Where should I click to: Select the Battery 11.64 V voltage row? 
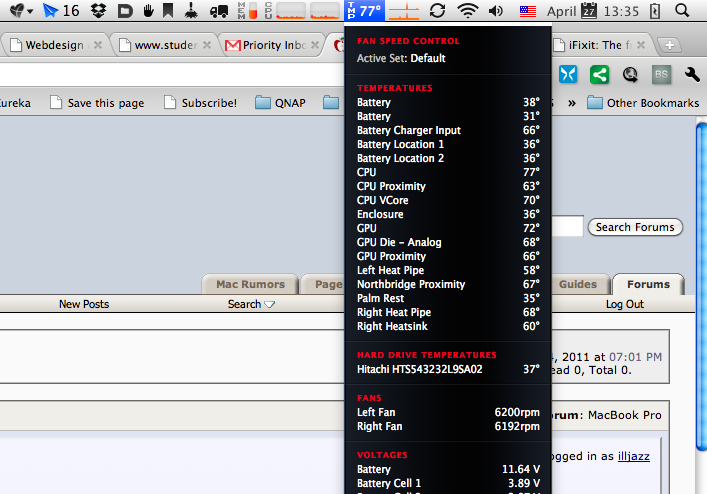[x=448, y=469]
